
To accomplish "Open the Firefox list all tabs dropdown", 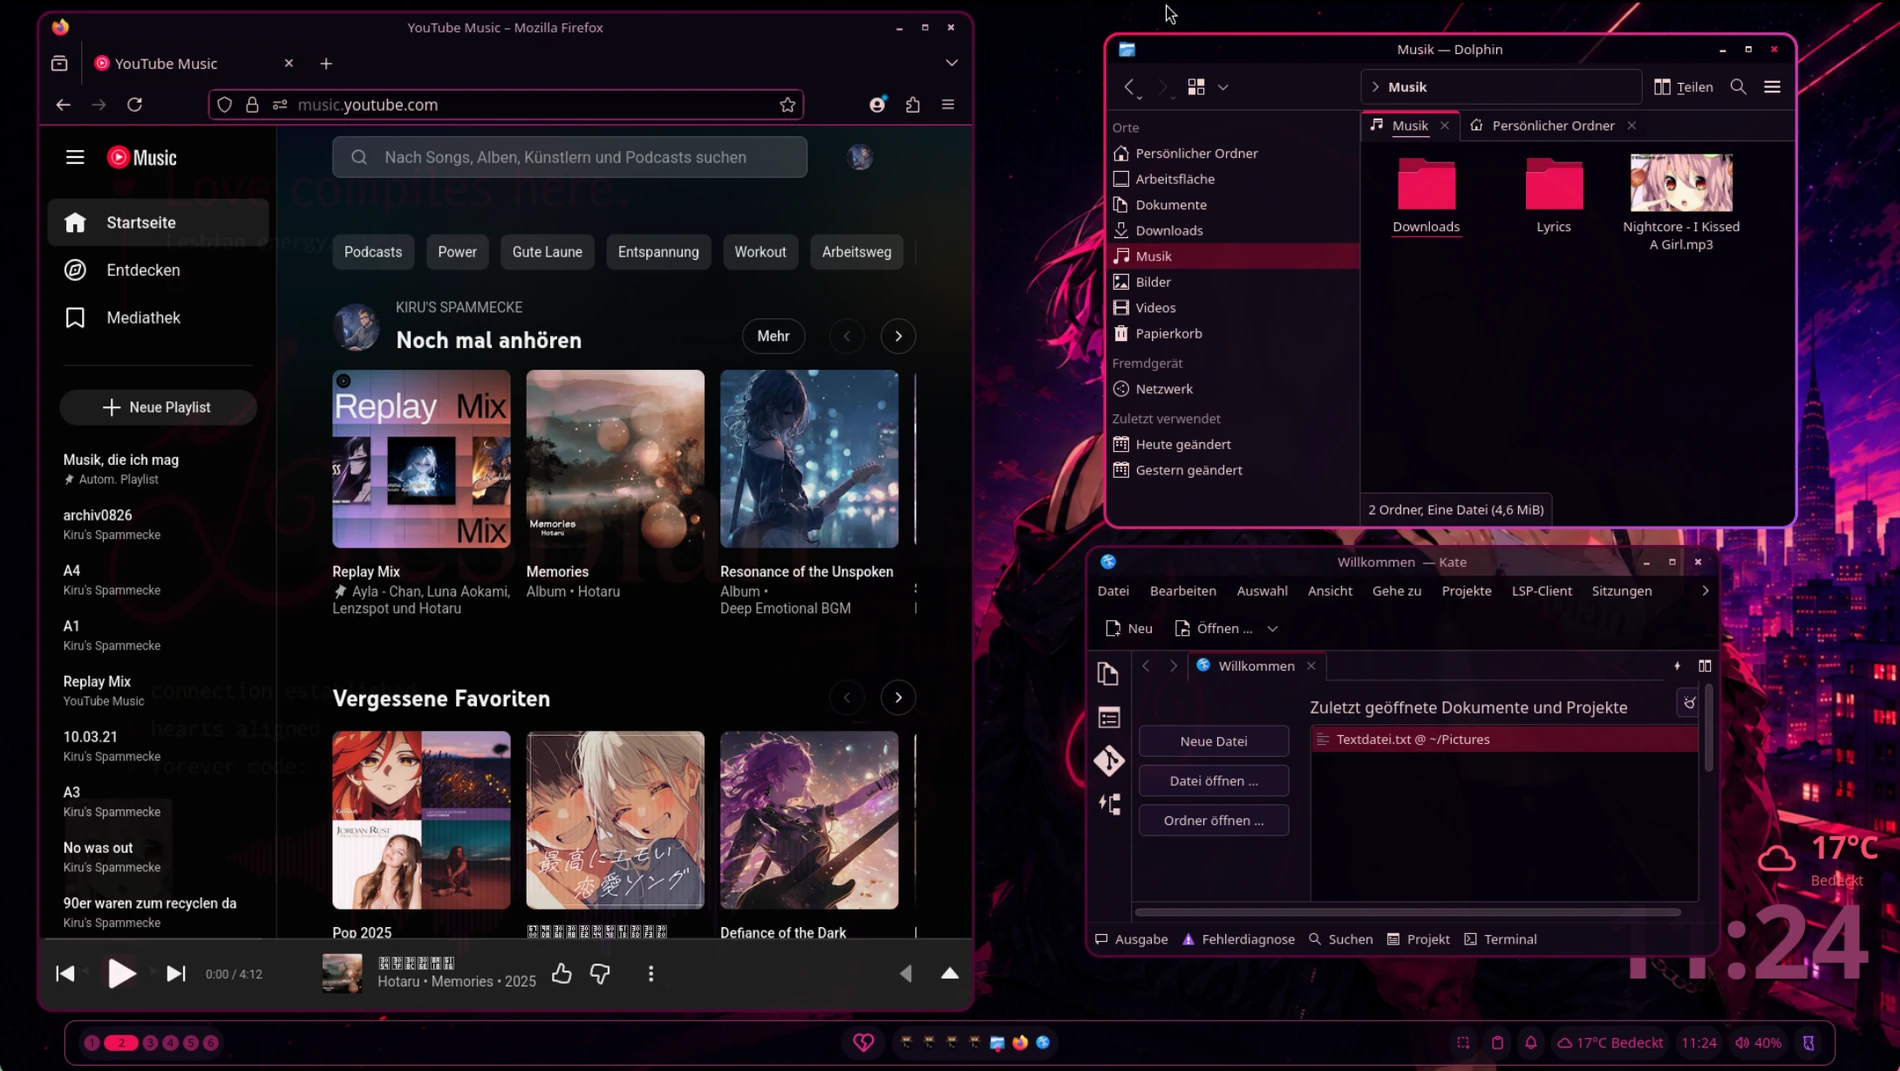I will click(x=952, y=63).
